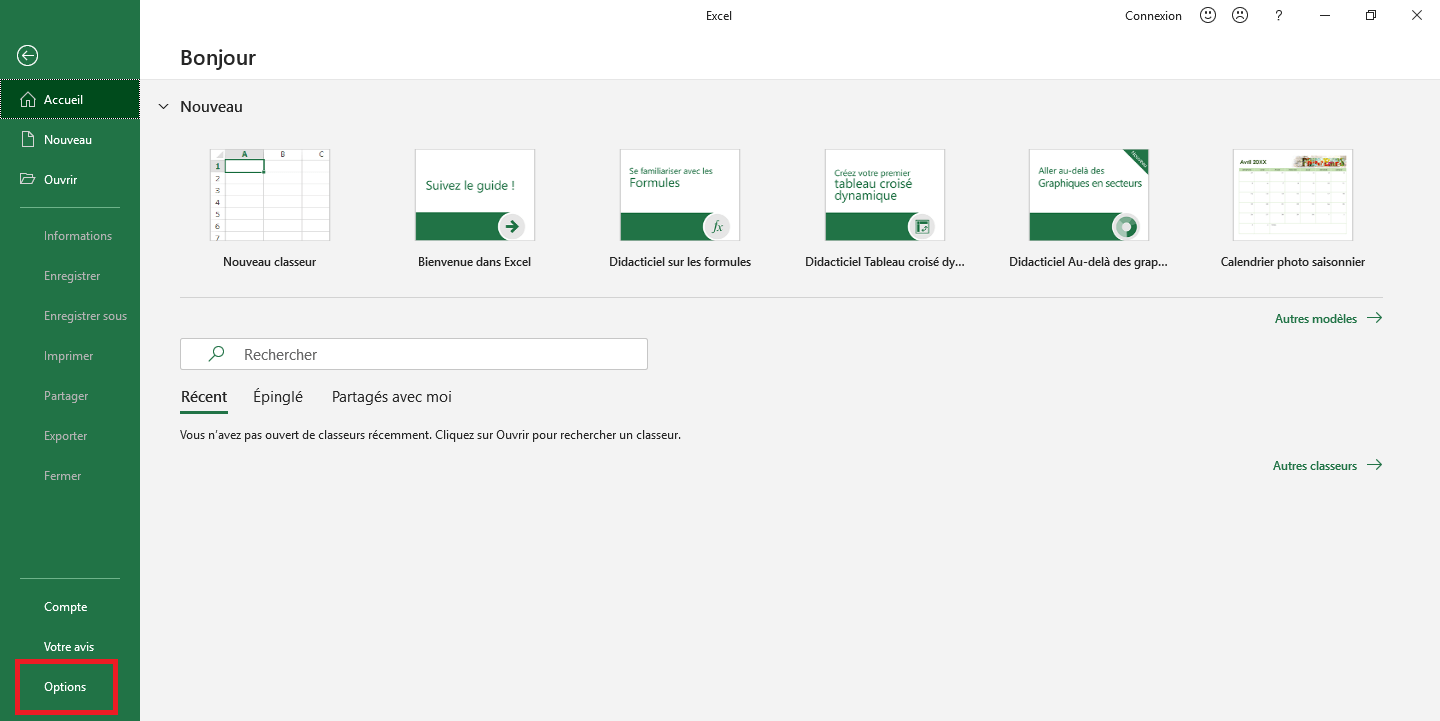The height and width of the screenshot is (721, 1440).
Task: Open Informations in the sidebar
Action: click(70, 236)
